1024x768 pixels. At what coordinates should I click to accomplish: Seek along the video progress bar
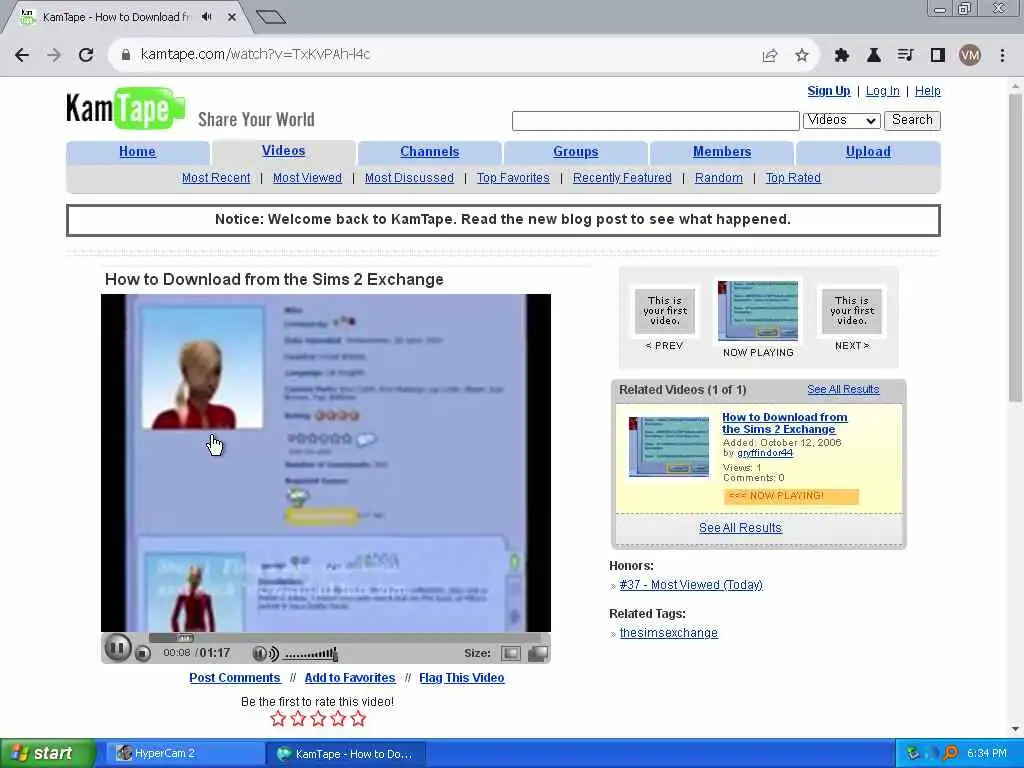pyautogui.click(x=345, y=637)
